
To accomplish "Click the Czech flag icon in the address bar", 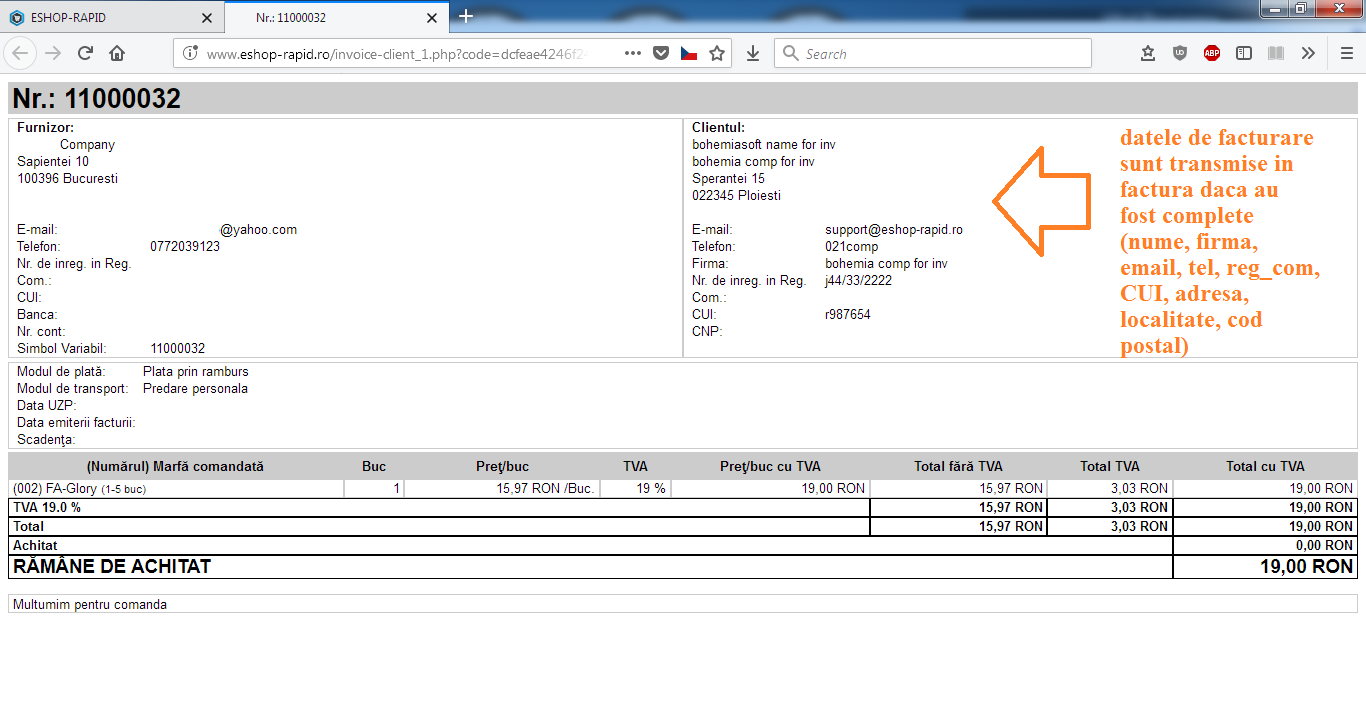I will pyautogui.click(x=689, y=53).
